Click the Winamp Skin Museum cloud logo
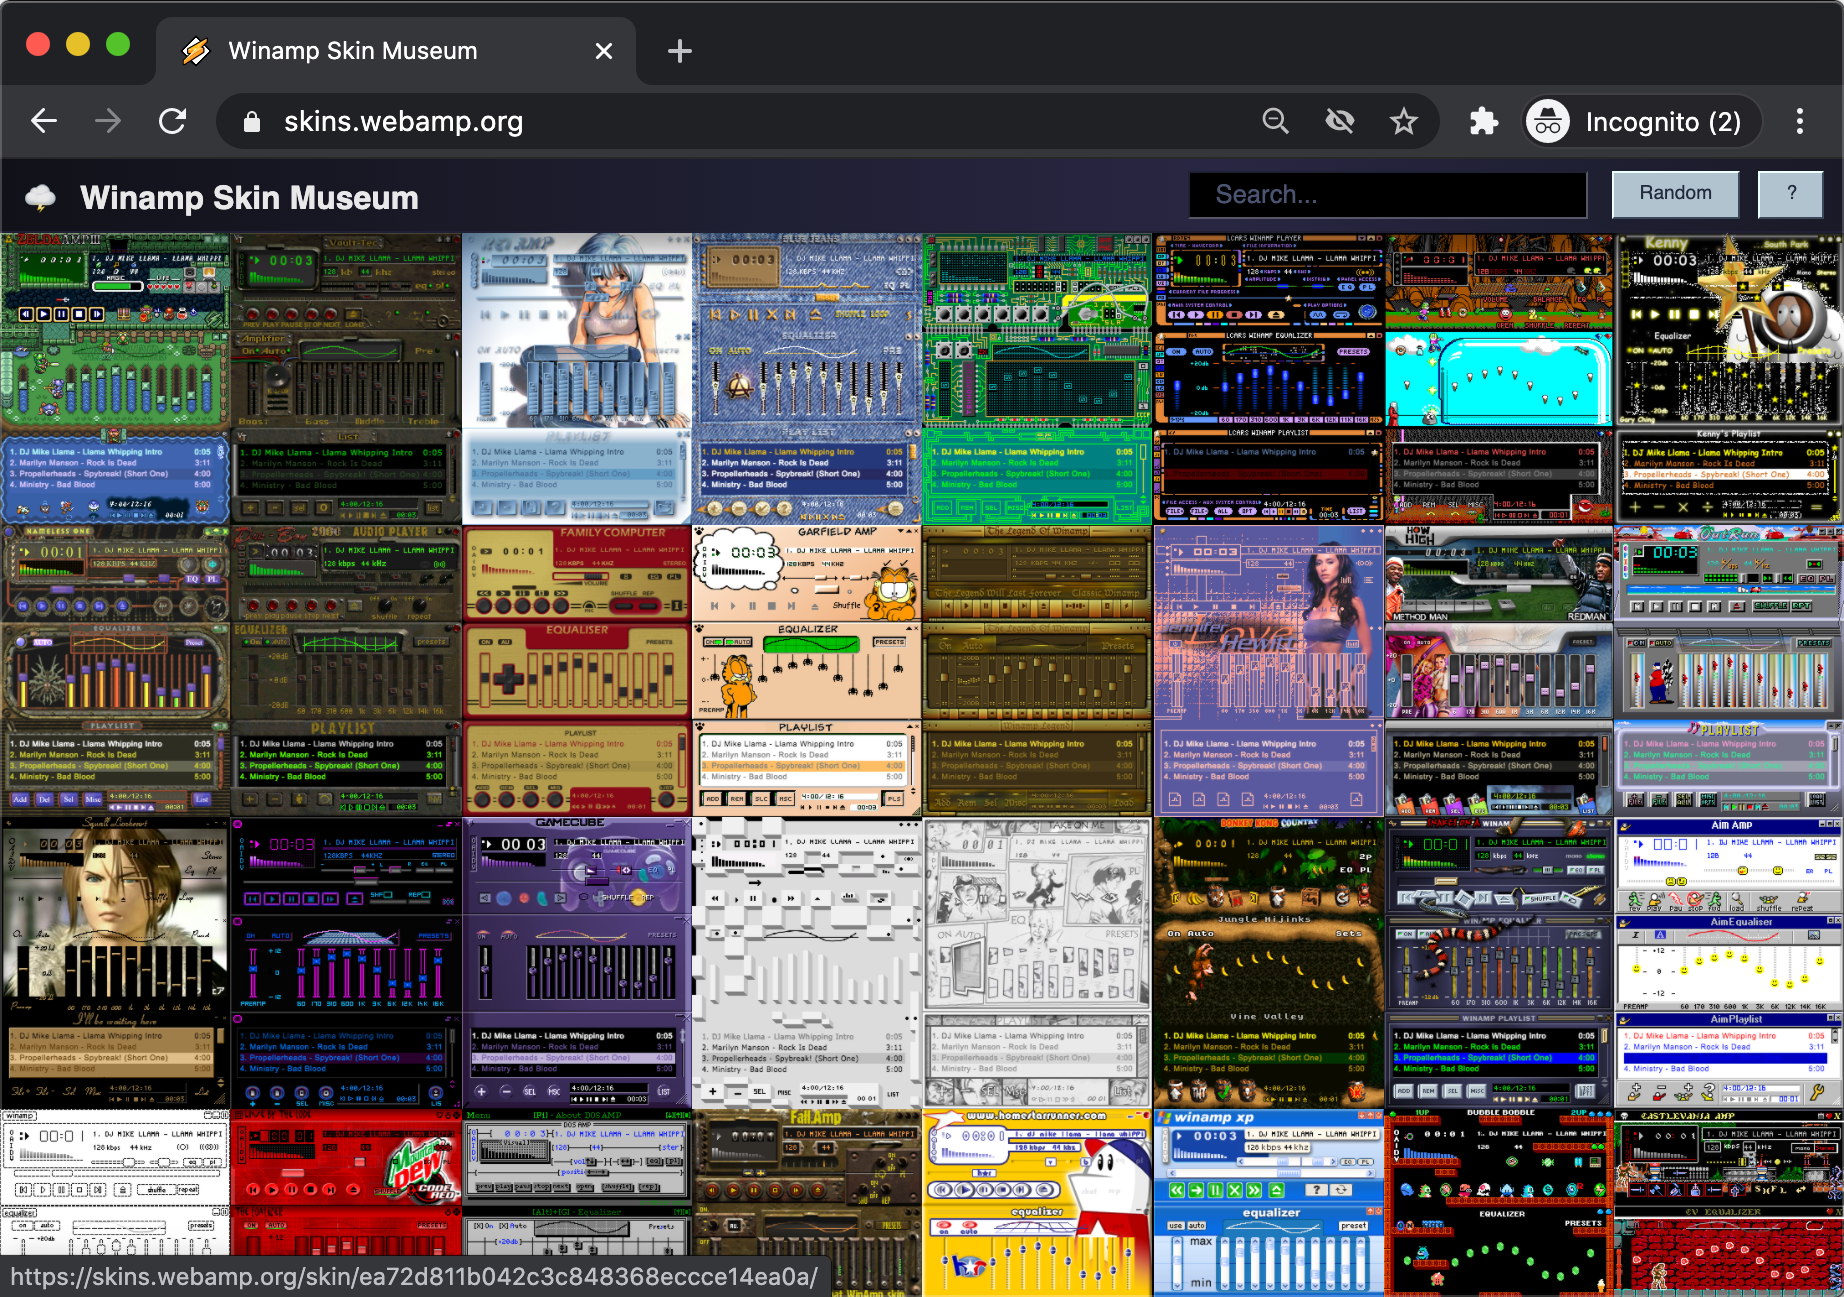 40,197
